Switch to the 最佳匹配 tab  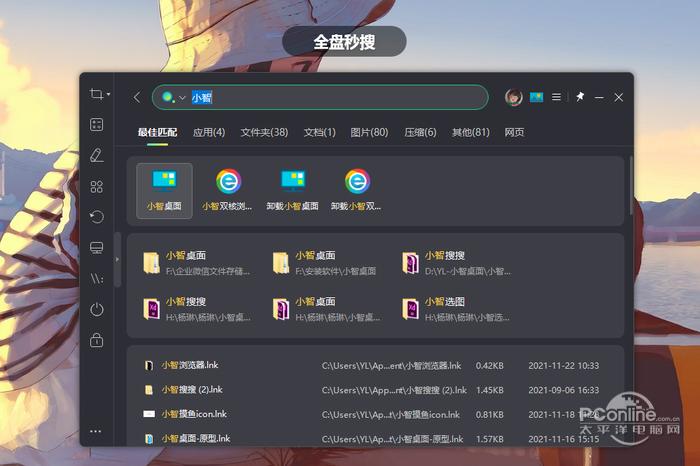click(158, 132)
